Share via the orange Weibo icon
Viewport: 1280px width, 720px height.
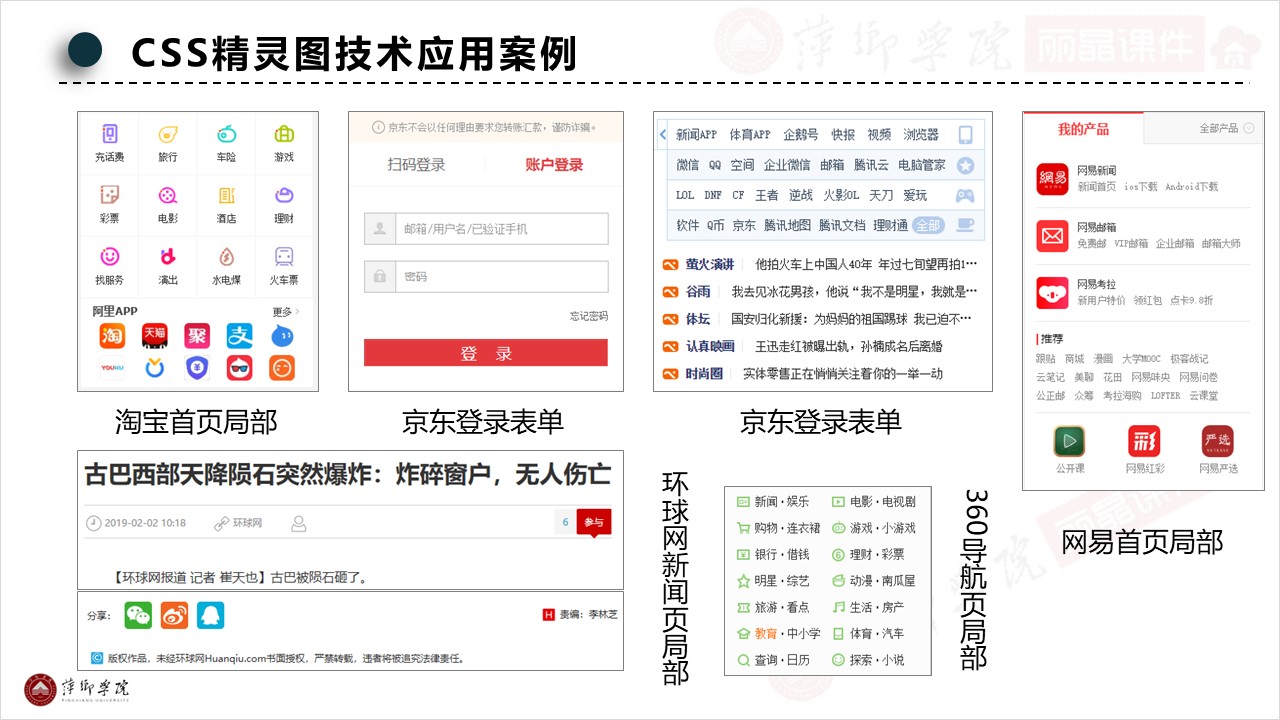tap(174, 615)
